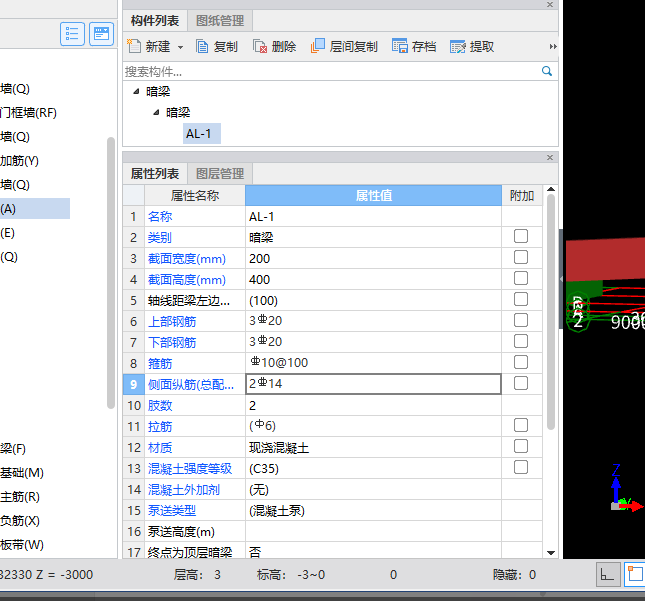
Task: Click the panel collapse arrow beside viewport
Action: 561,279
